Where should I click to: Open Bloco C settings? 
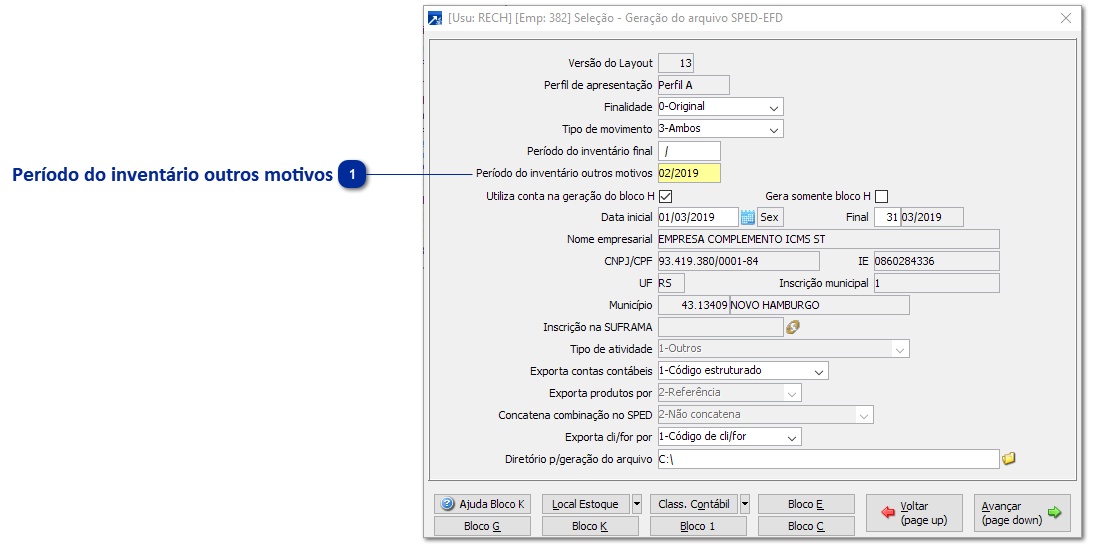click(806, 526)
